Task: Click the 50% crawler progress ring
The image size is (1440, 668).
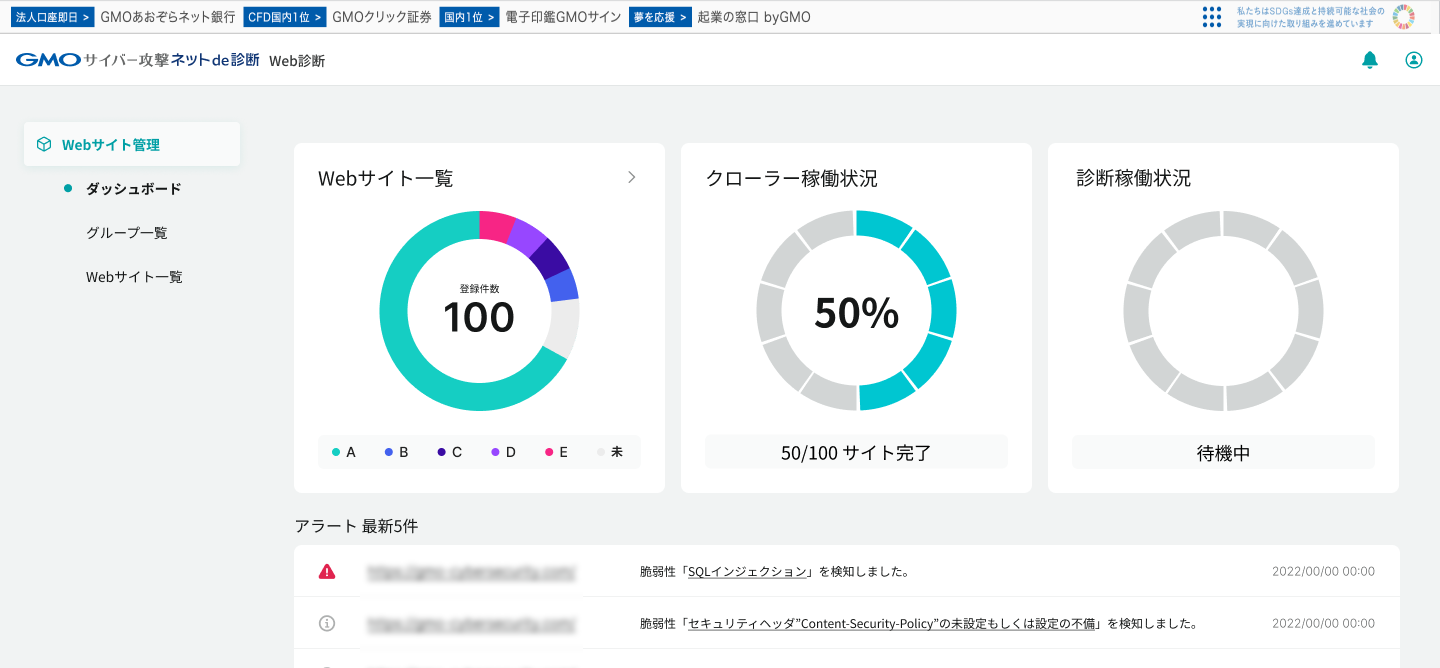Action: tap(855, 310)
